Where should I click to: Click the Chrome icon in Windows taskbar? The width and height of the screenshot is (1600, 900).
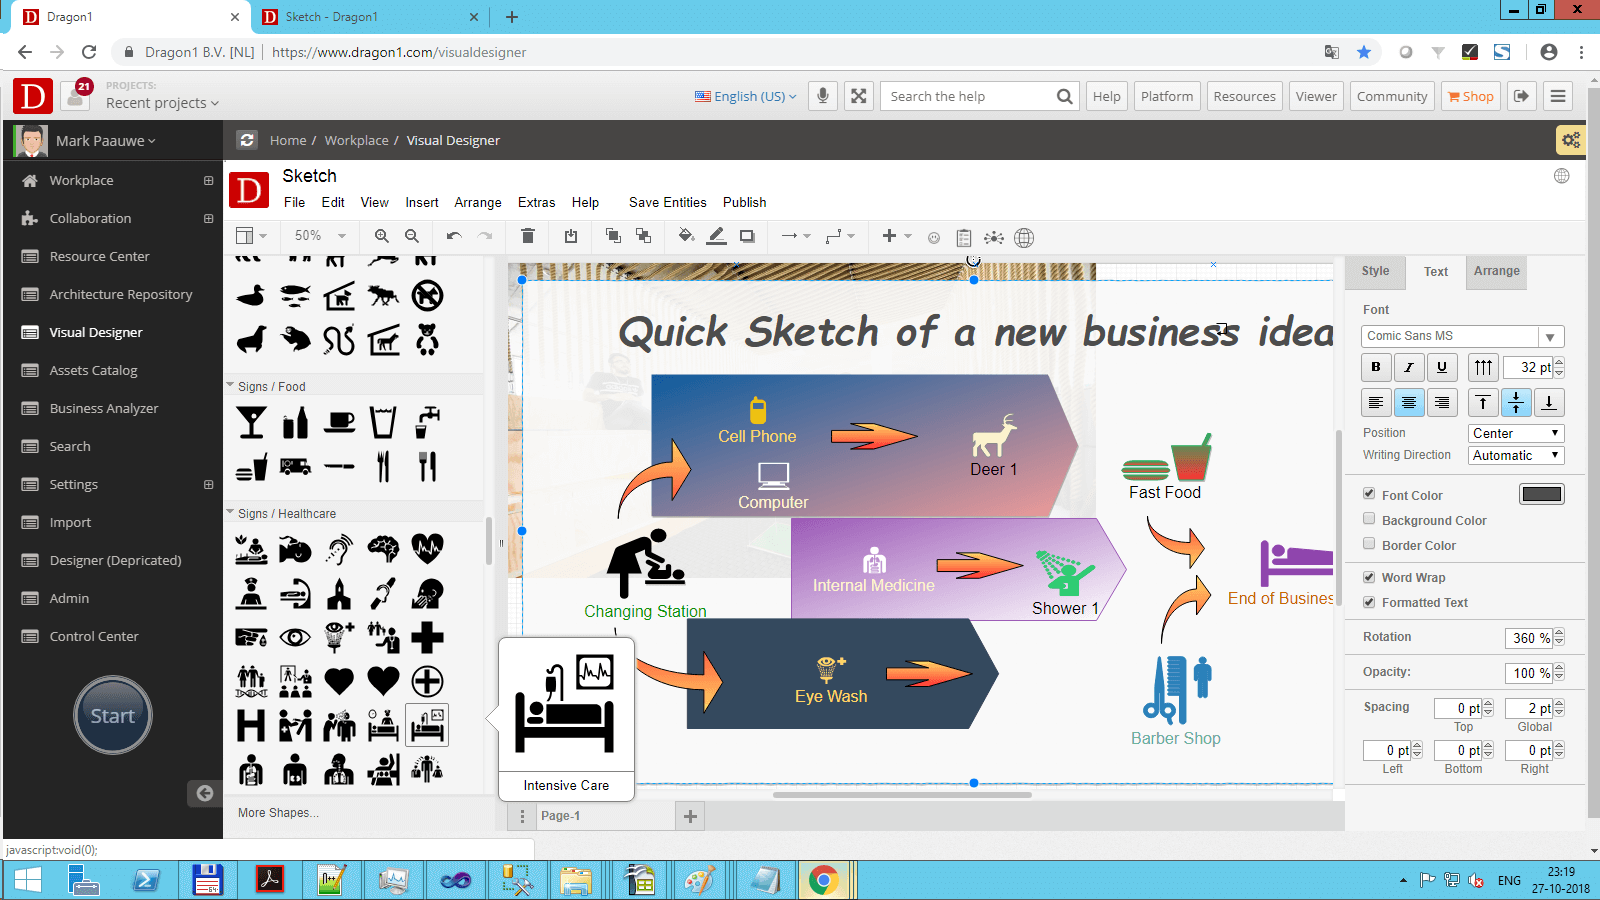(x=823, y=880)
